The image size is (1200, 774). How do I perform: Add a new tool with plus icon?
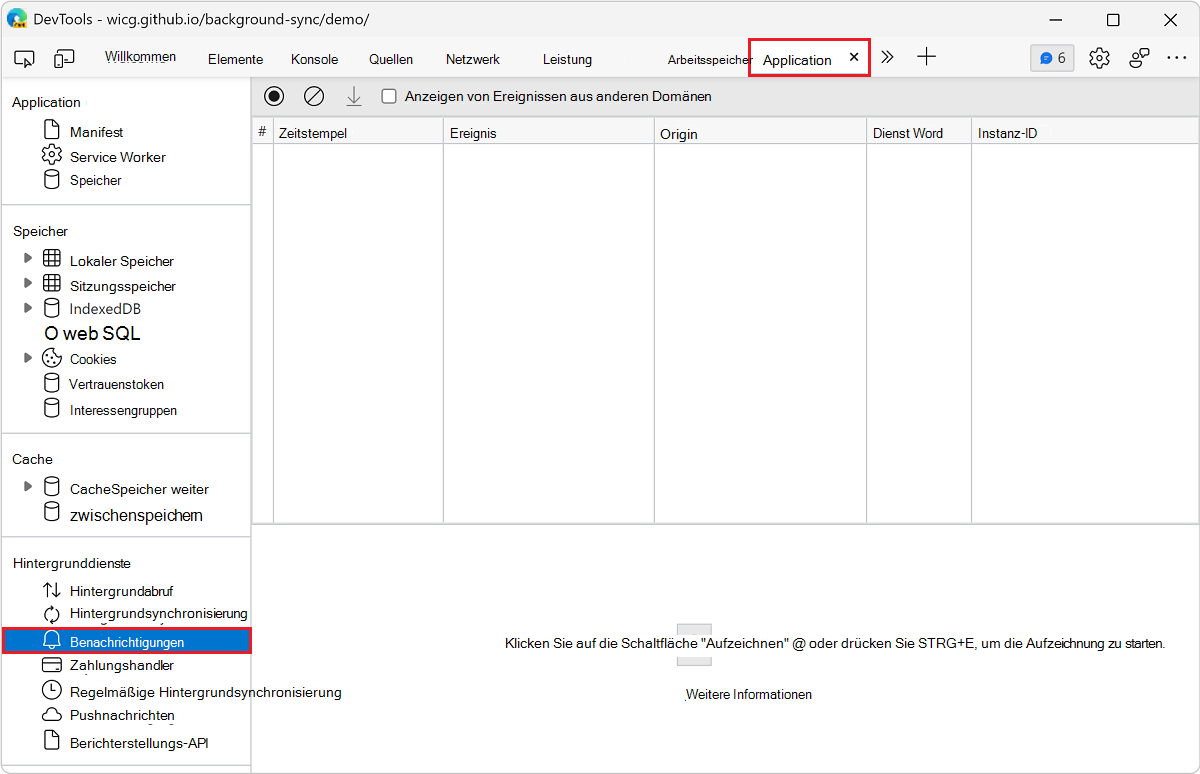926,57
